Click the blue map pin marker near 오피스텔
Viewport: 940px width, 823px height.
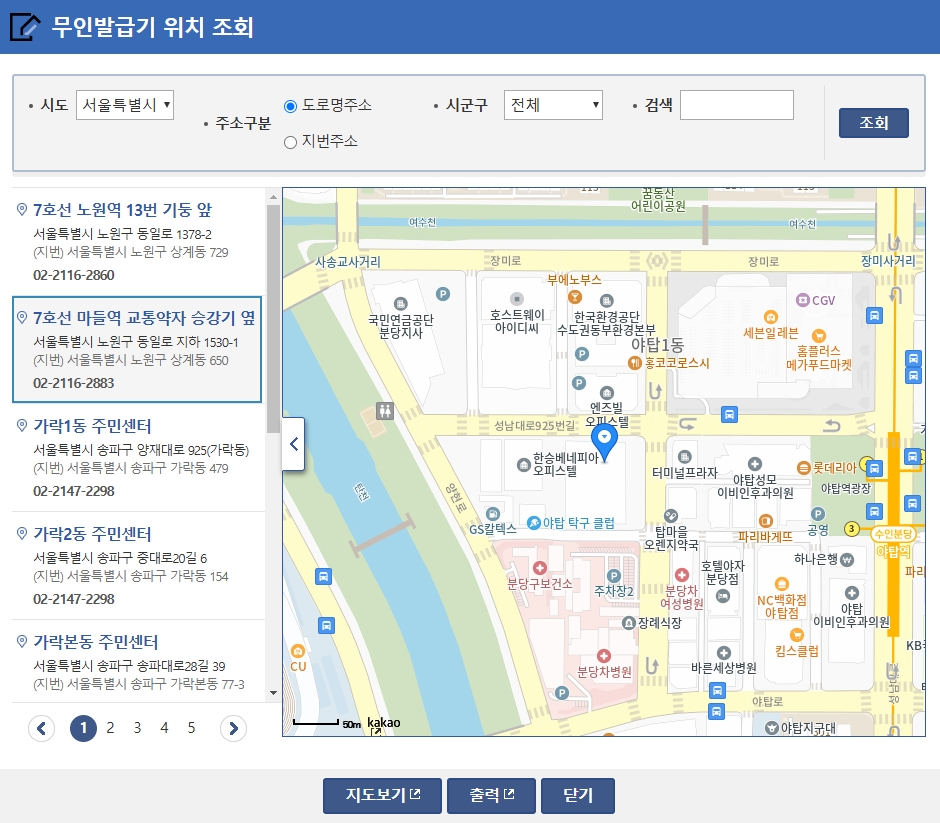pyautogui.click(x=605, y=440)
